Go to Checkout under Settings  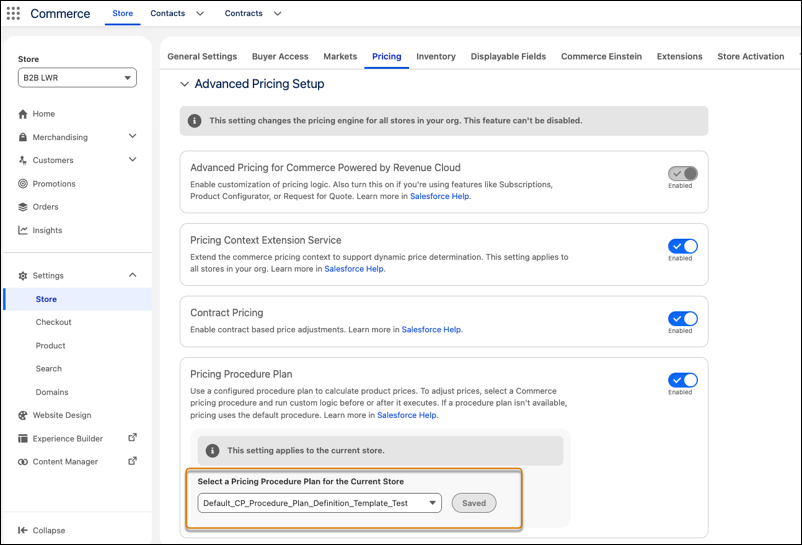coord(53,322)
